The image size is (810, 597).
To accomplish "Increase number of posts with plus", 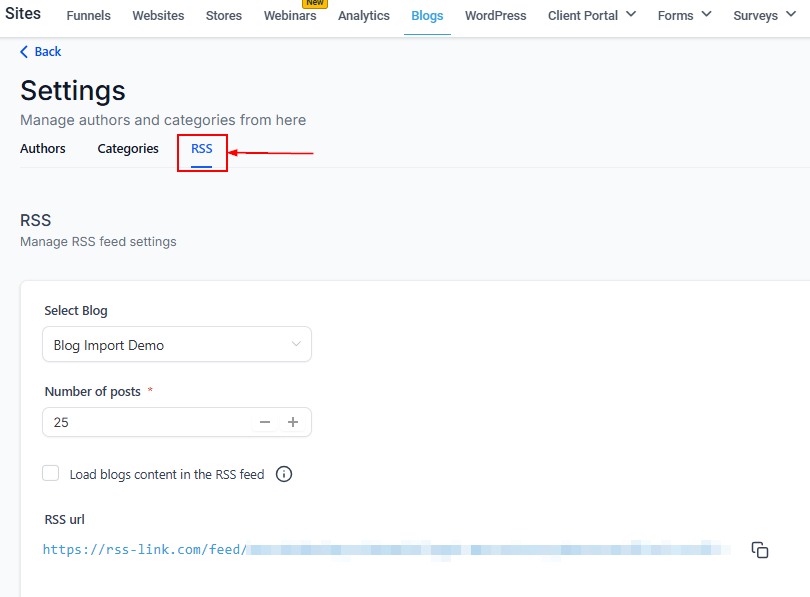I will 293,422.
